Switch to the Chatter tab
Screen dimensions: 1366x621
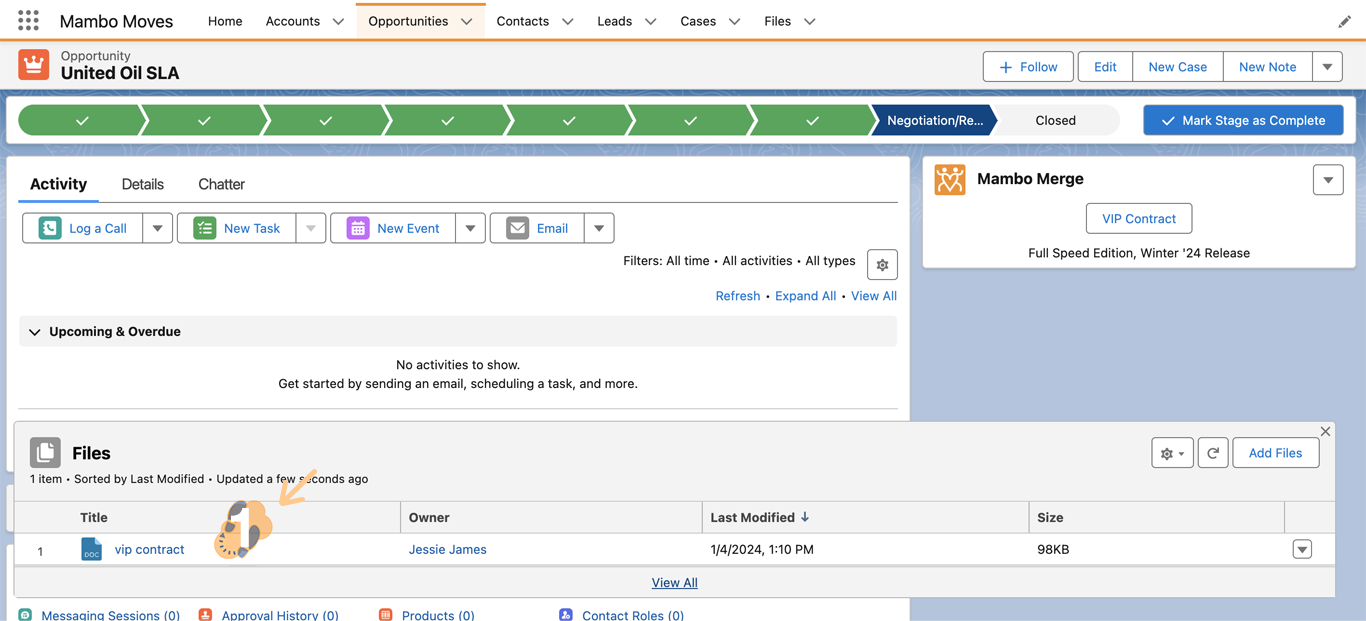pos(221,184)
